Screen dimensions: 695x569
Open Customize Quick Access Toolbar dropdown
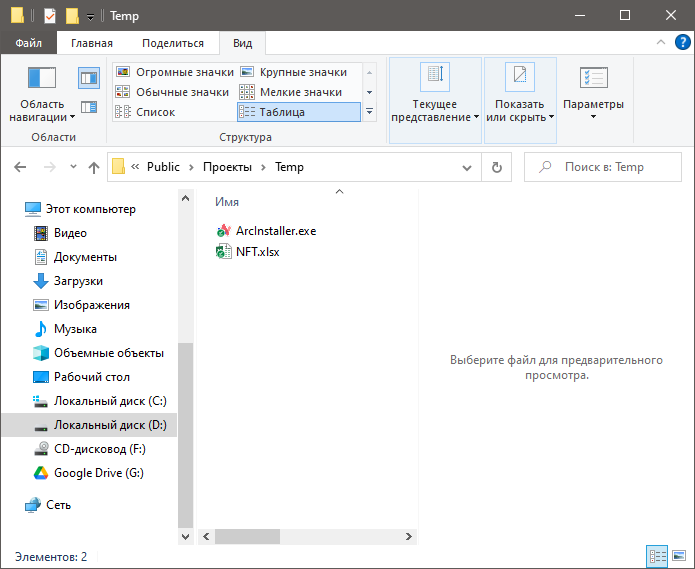pos(90,17)
